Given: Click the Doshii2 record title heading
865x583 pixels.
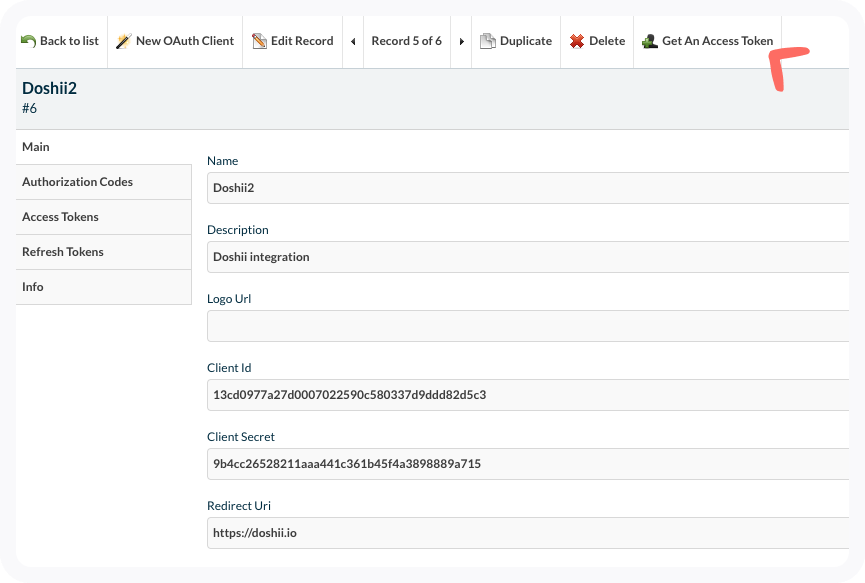Looking at the screenshot, I should point(49,88).
